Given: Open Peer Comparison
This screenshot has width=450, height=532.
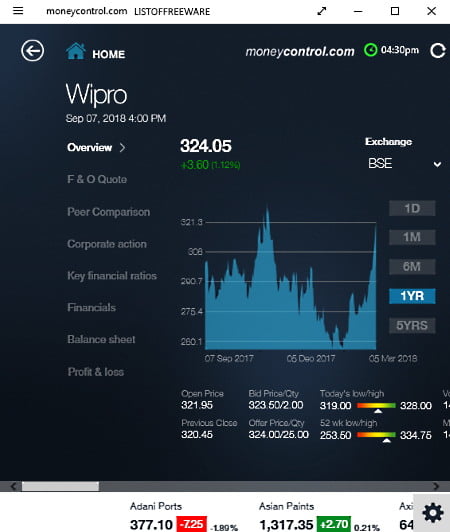Looking at the screenshot, I should click(109, 212).
